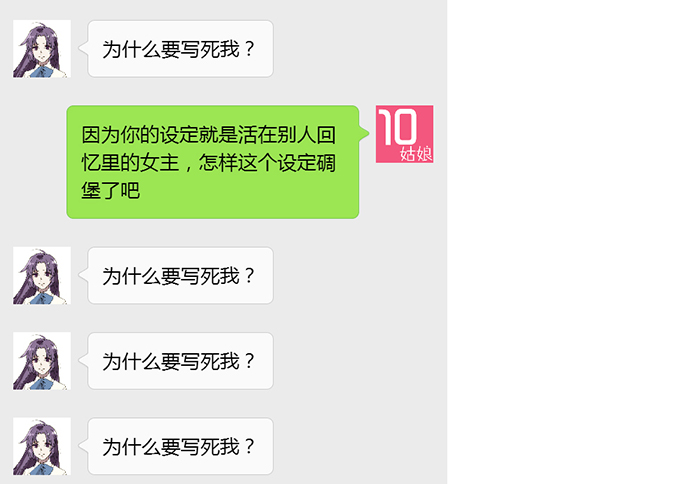Click the 为什么要写死我？ bubble above the last one
This screenshot has height=484, width=700.
pos(180,361)
